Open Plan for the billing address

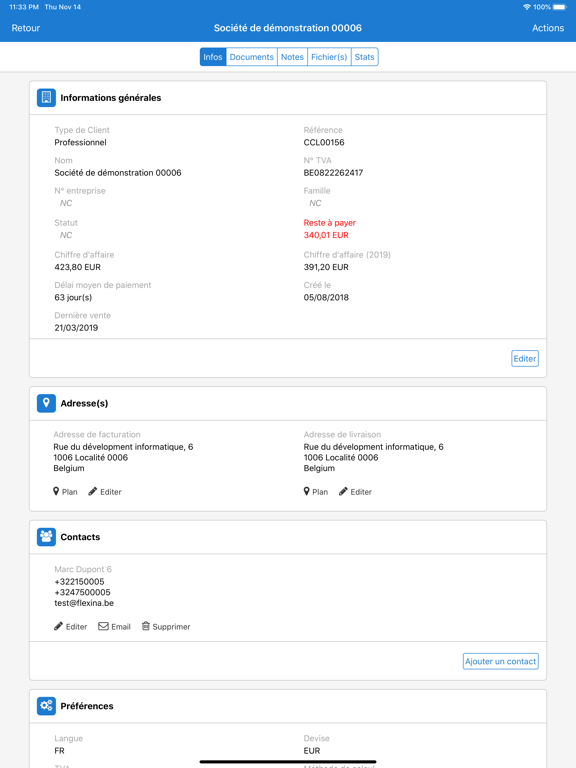point(65,492)
